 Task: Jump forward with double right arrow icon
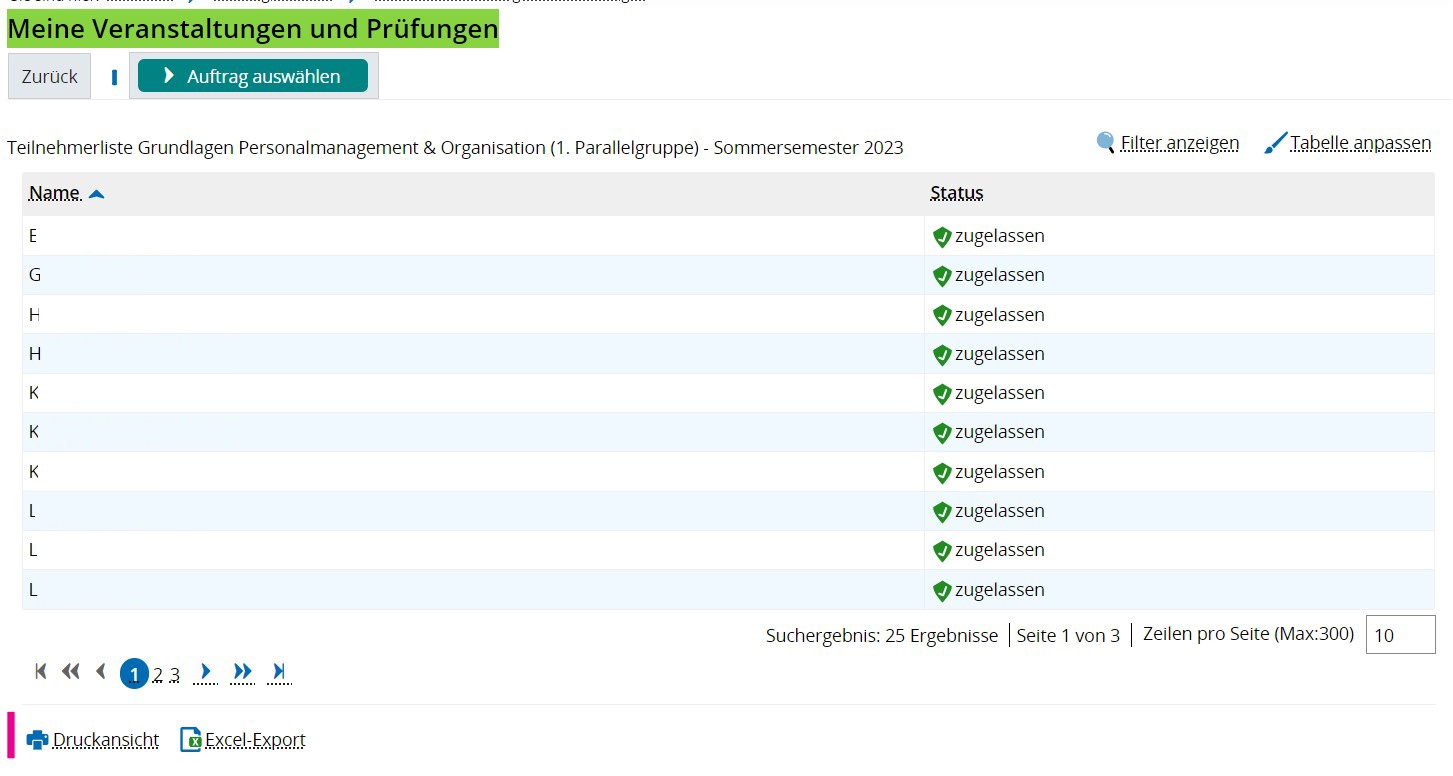(242, 671)
